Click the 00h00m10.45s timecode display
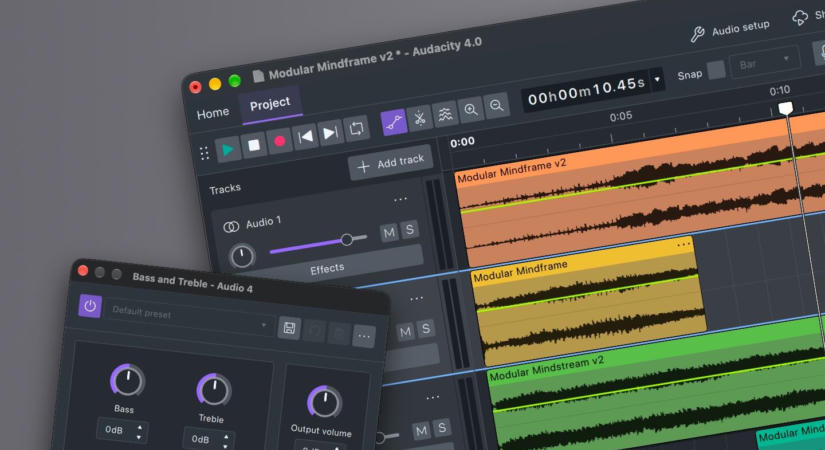 (x=586, y=91)
